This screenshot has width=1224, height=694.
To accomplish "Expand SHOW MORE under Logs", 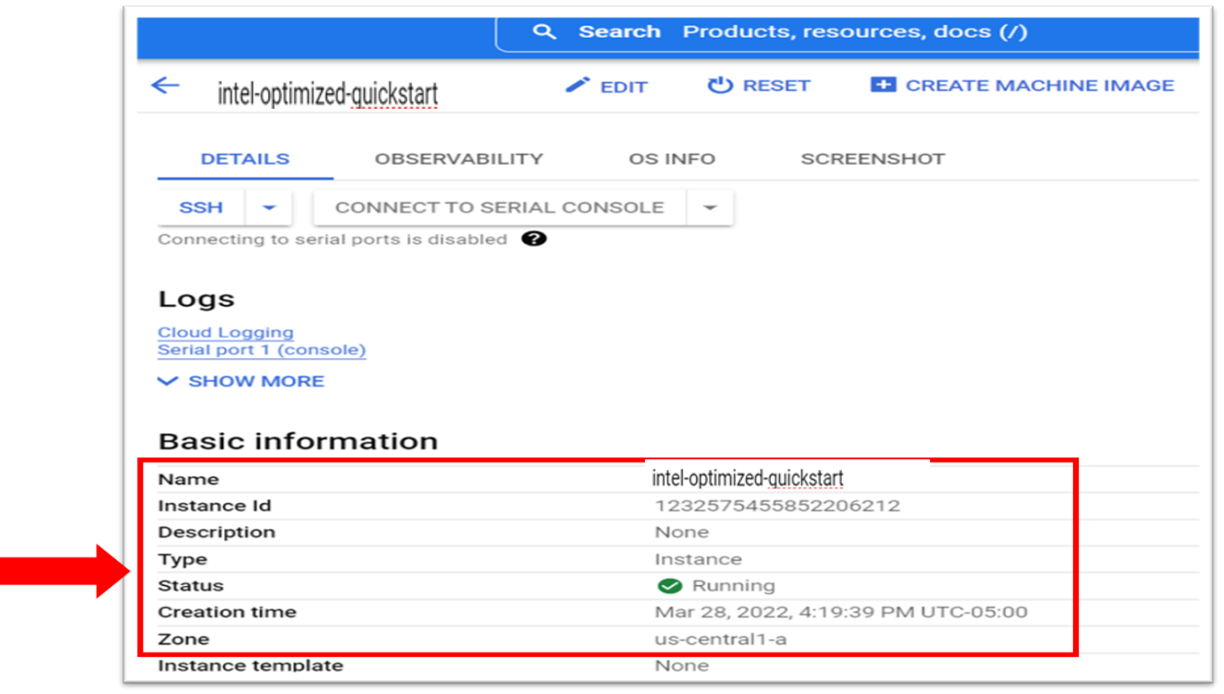I will (241, 381).
